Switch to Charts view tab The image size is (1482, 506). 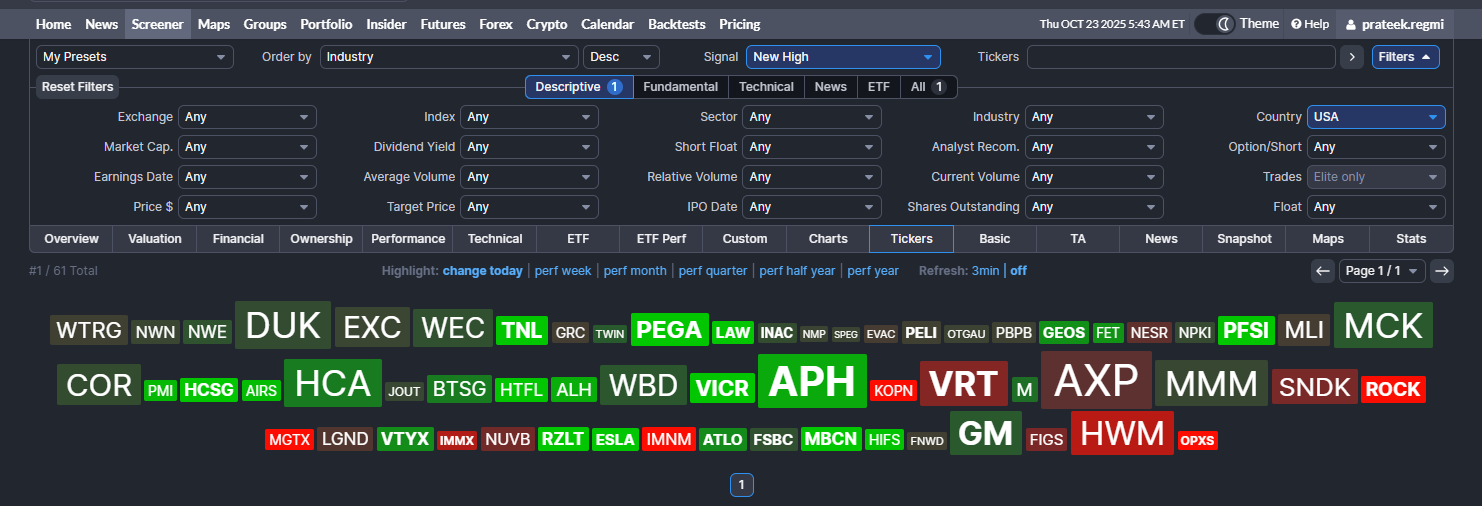828,239
